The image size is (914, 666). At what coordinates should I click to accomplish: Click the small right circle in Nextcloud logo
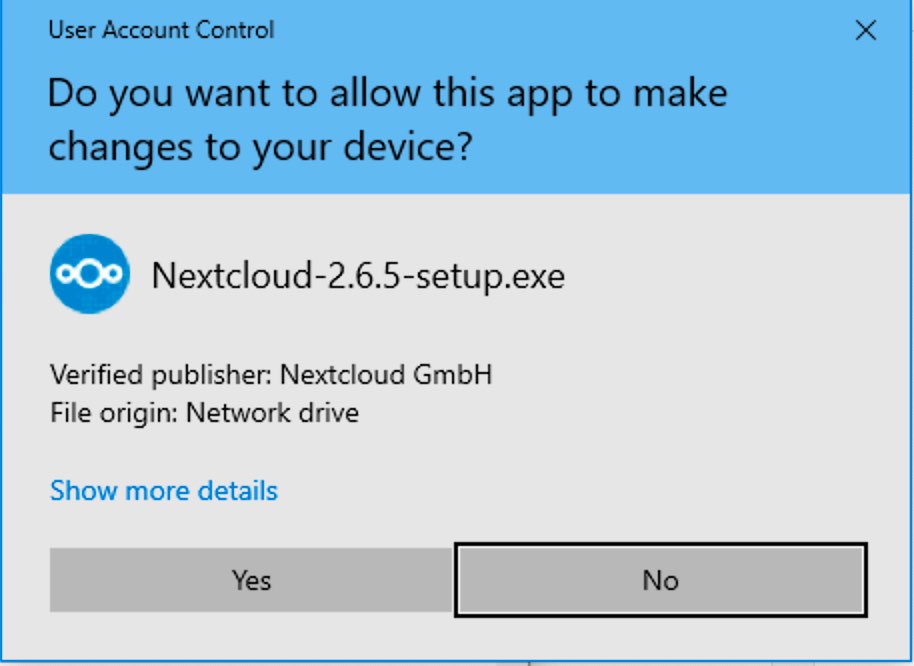114,274
